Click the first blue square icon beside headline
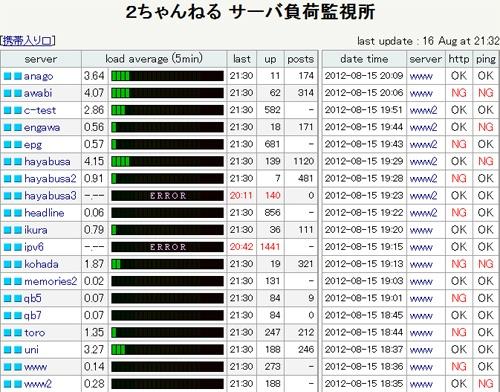 (7, 213)
